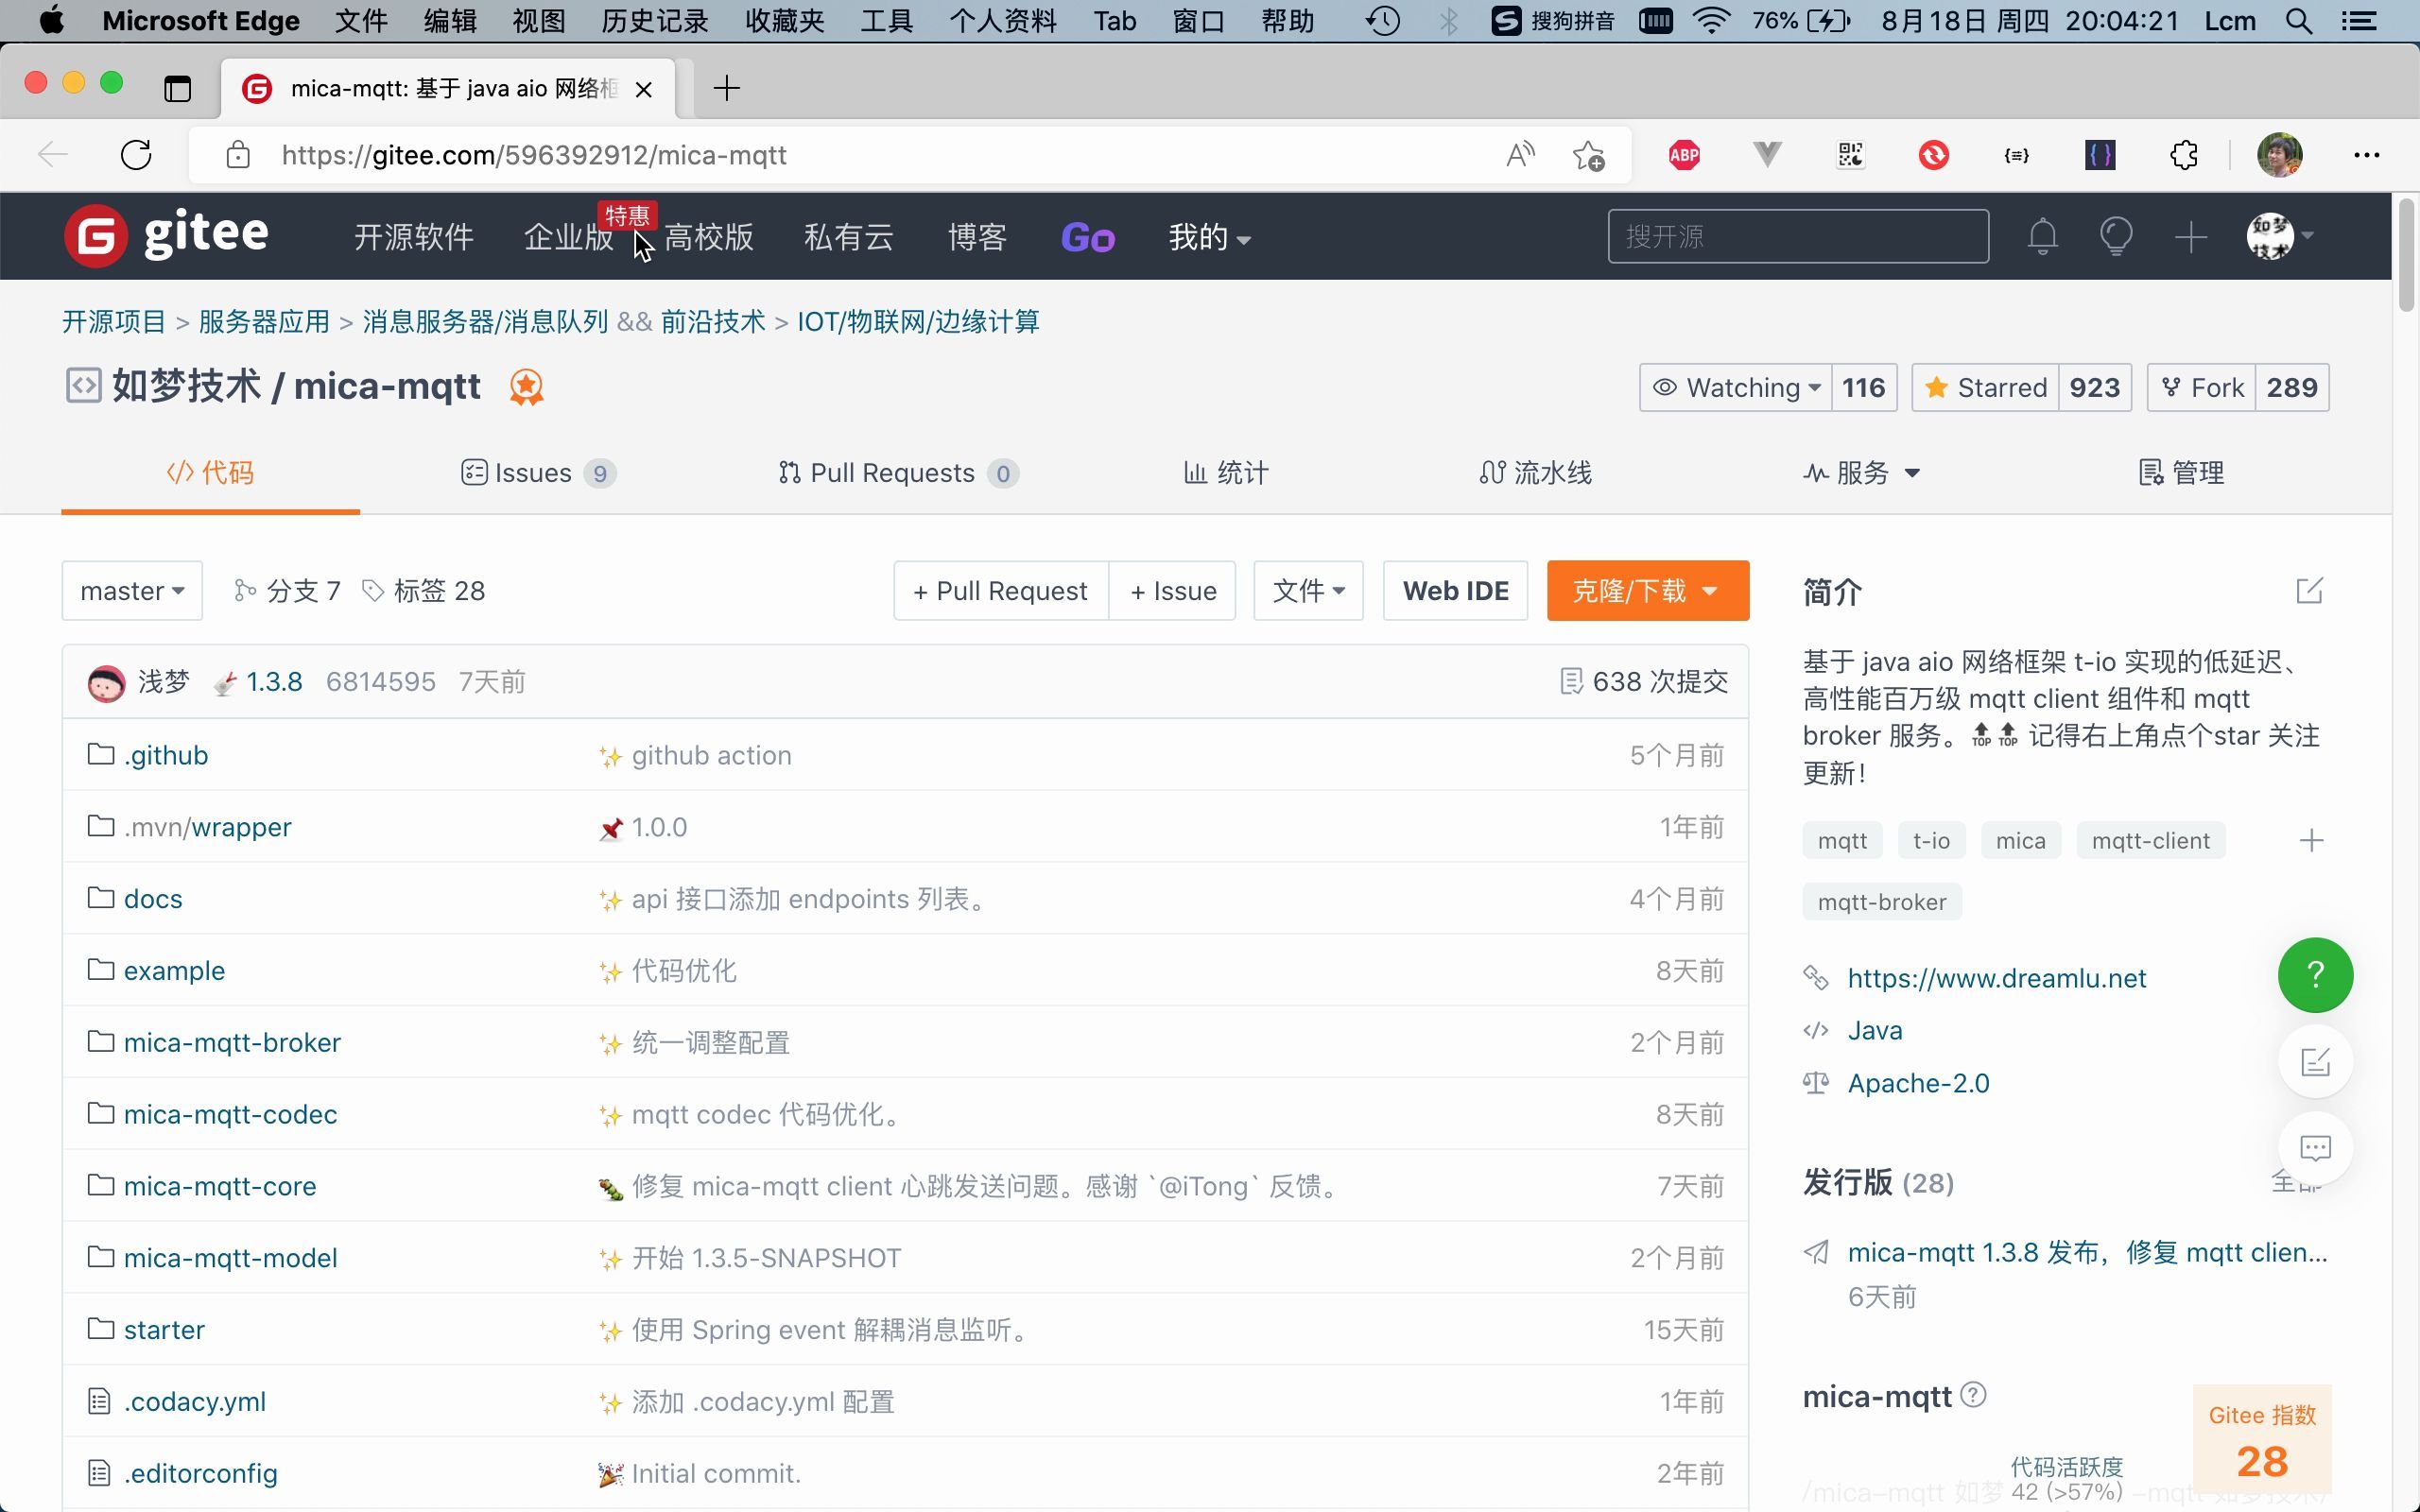Click the recommended project medal badge

pos(526,387)
